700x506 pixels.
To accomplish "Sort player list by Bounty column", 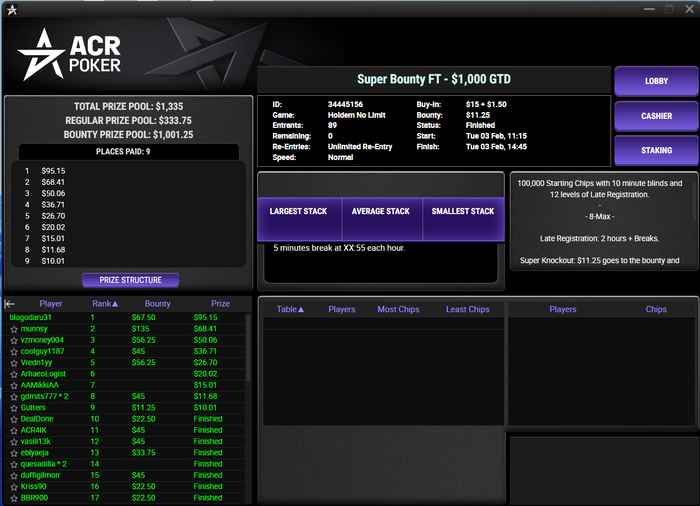I will tap(157, 304).
